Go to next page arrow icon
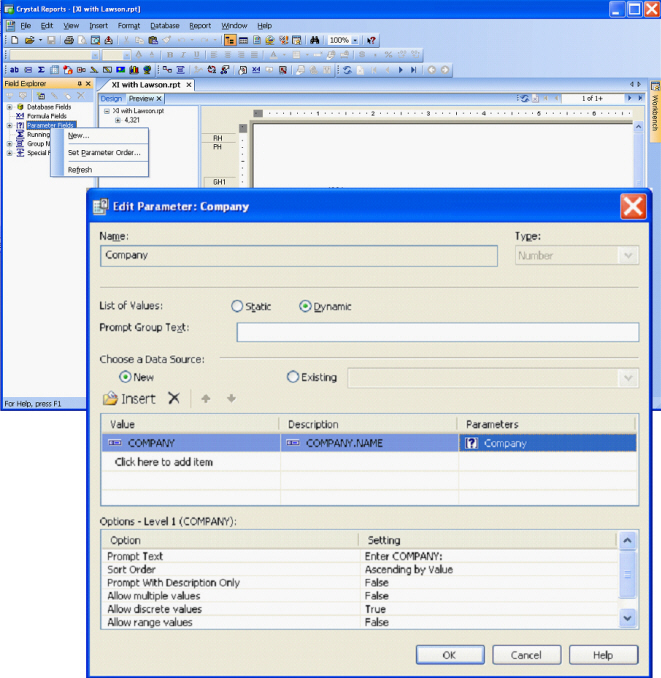This screenshot has width=661, height=678. [x=400, y=70]
